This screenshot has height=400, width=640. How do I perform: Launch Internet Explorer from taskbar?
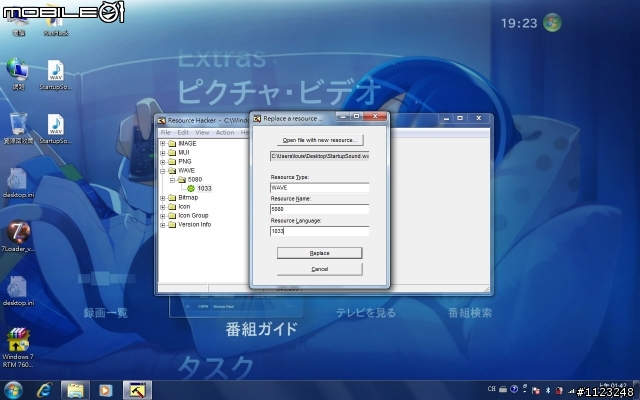pyautogui.click(x=44, y=391)
